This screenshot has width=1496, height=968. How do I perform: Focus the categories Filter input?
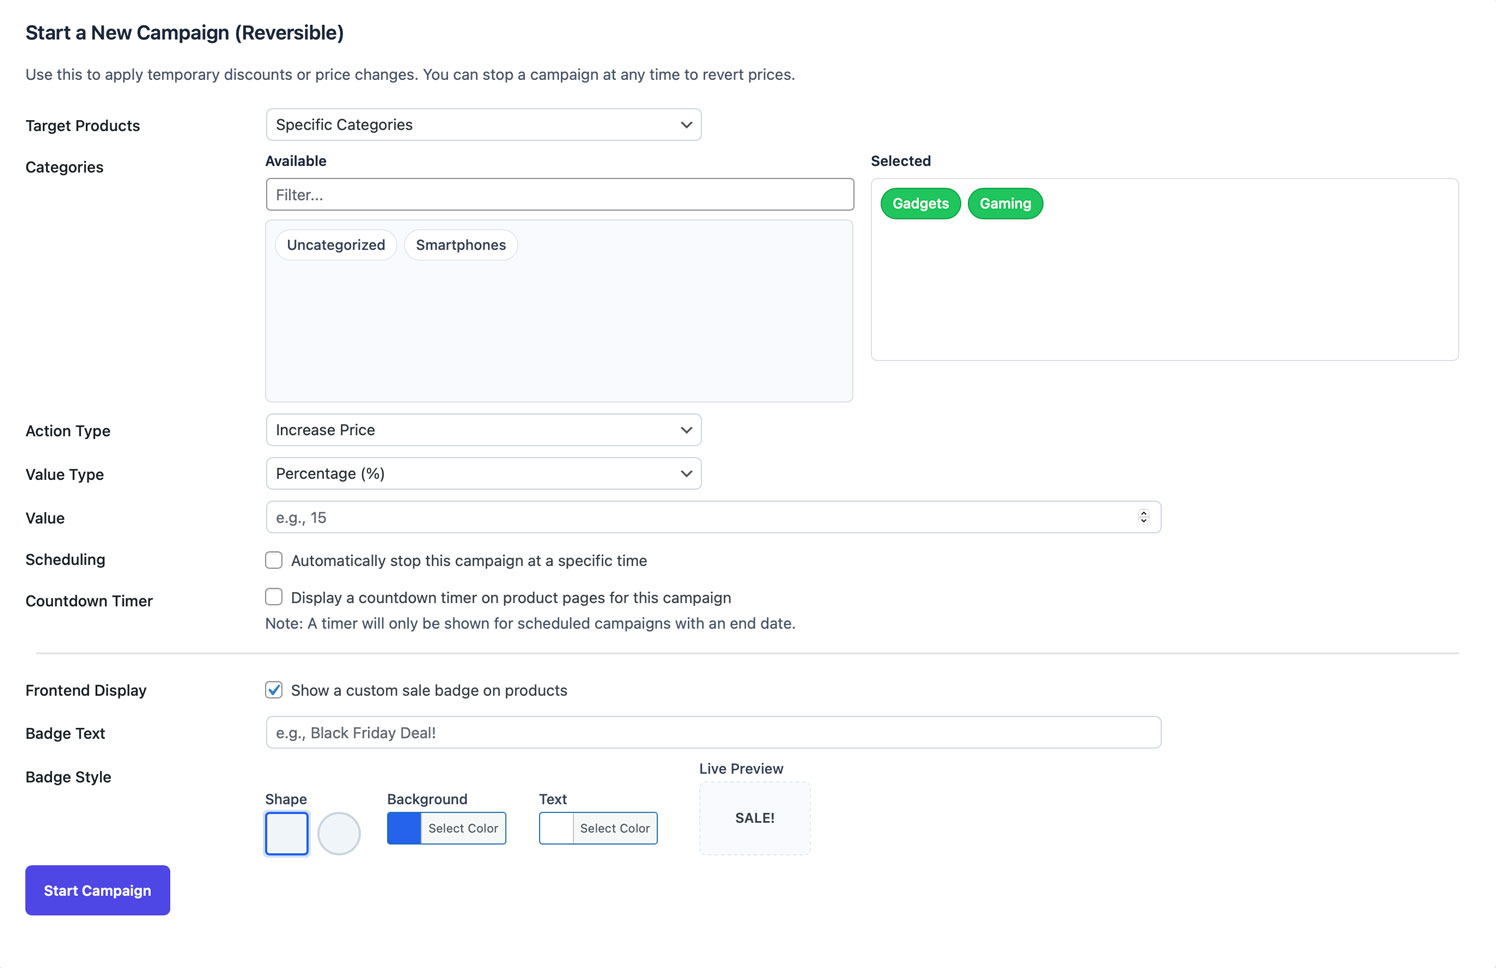tap(559, 195)
